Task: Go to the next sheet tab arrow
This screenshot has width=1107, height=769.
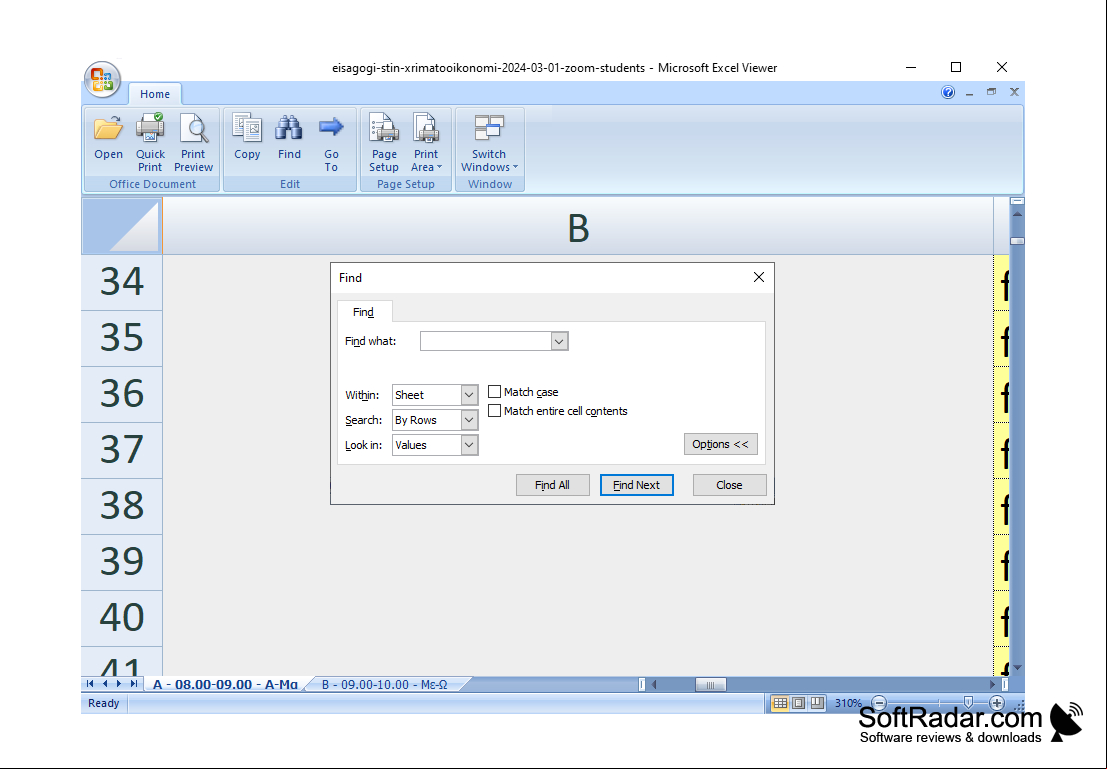Action: point(119,684)
